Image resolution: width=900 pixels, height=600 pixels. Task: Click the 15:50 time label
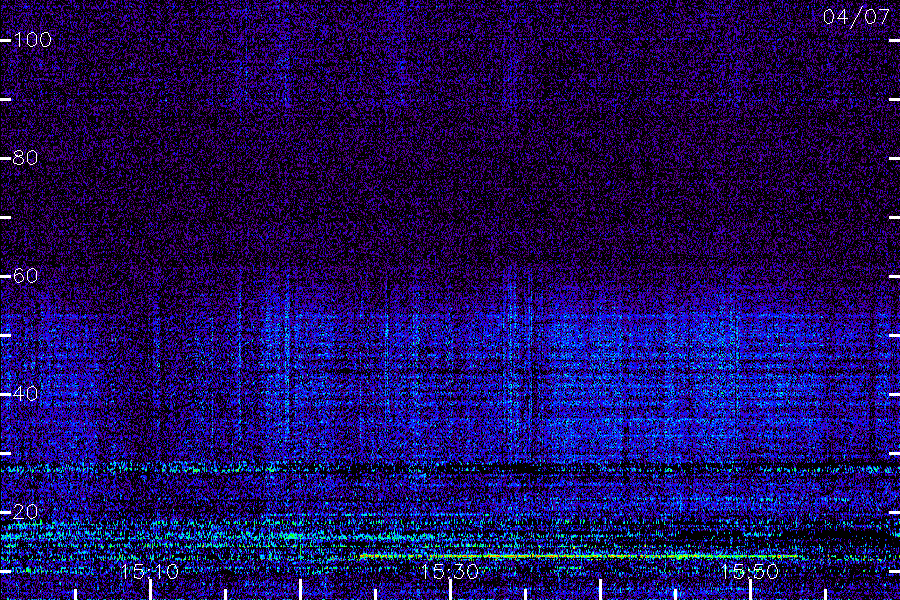pos(750,571)
